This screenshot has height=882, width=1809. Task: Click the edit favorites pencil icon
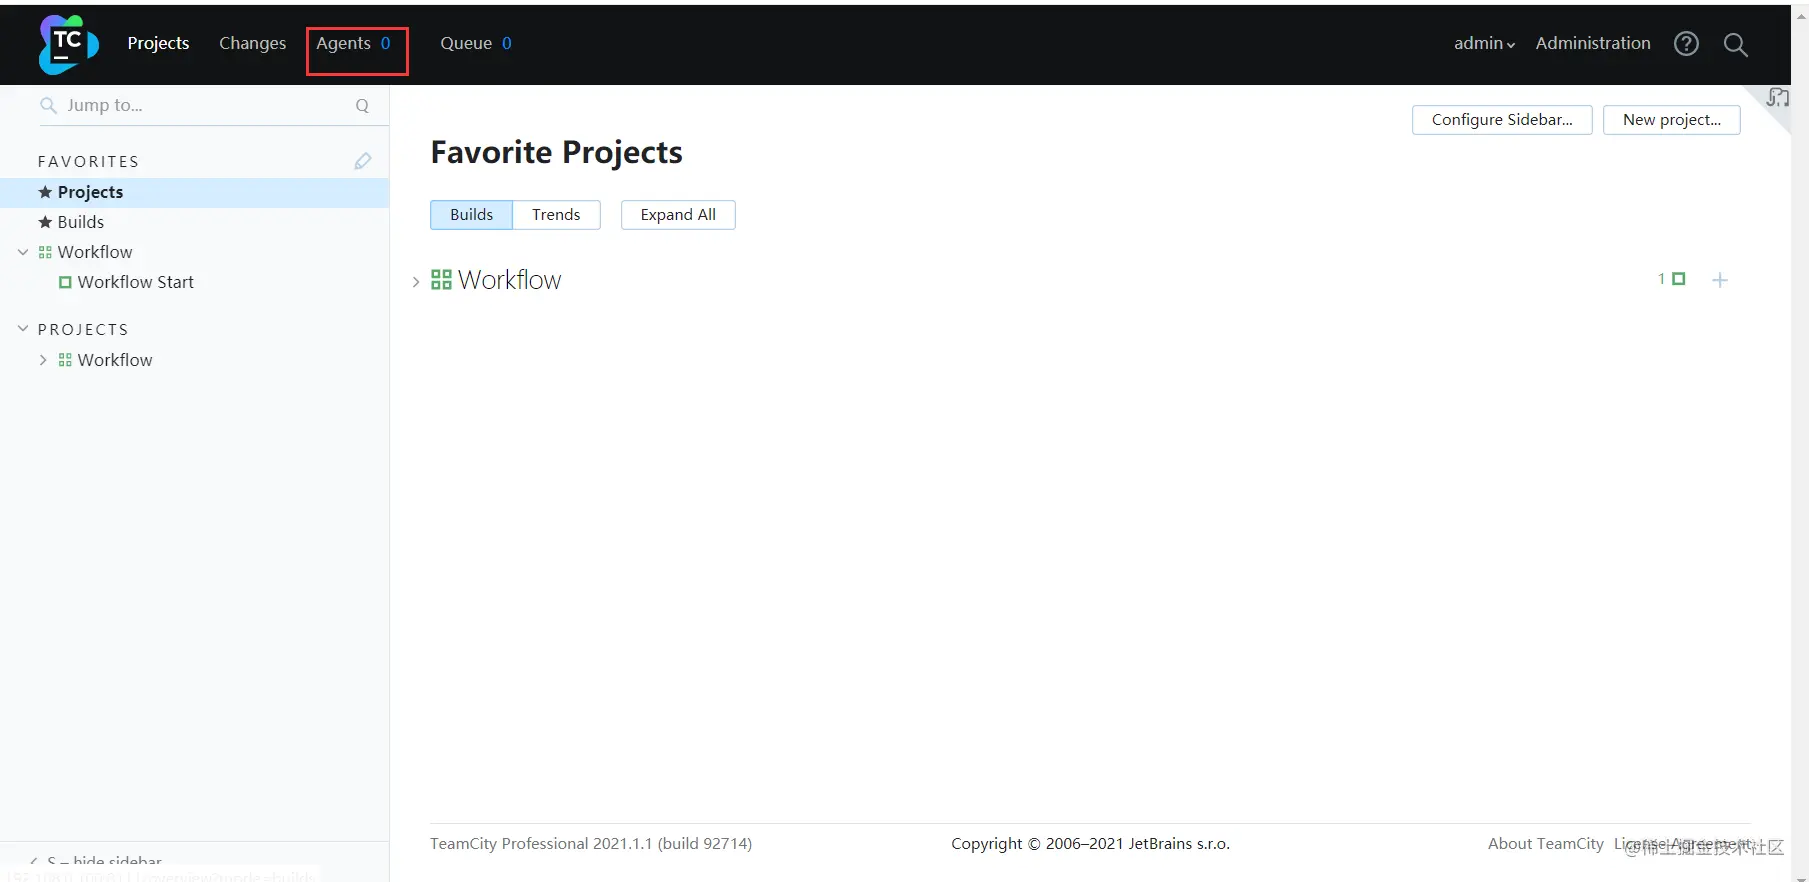coord(363,161)
